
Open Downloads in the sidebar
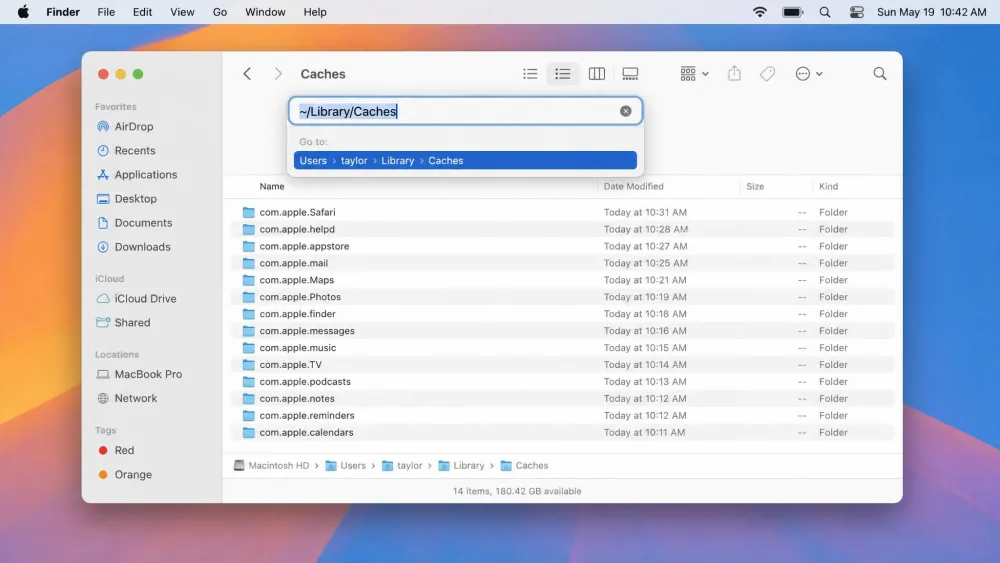(142, 247)
